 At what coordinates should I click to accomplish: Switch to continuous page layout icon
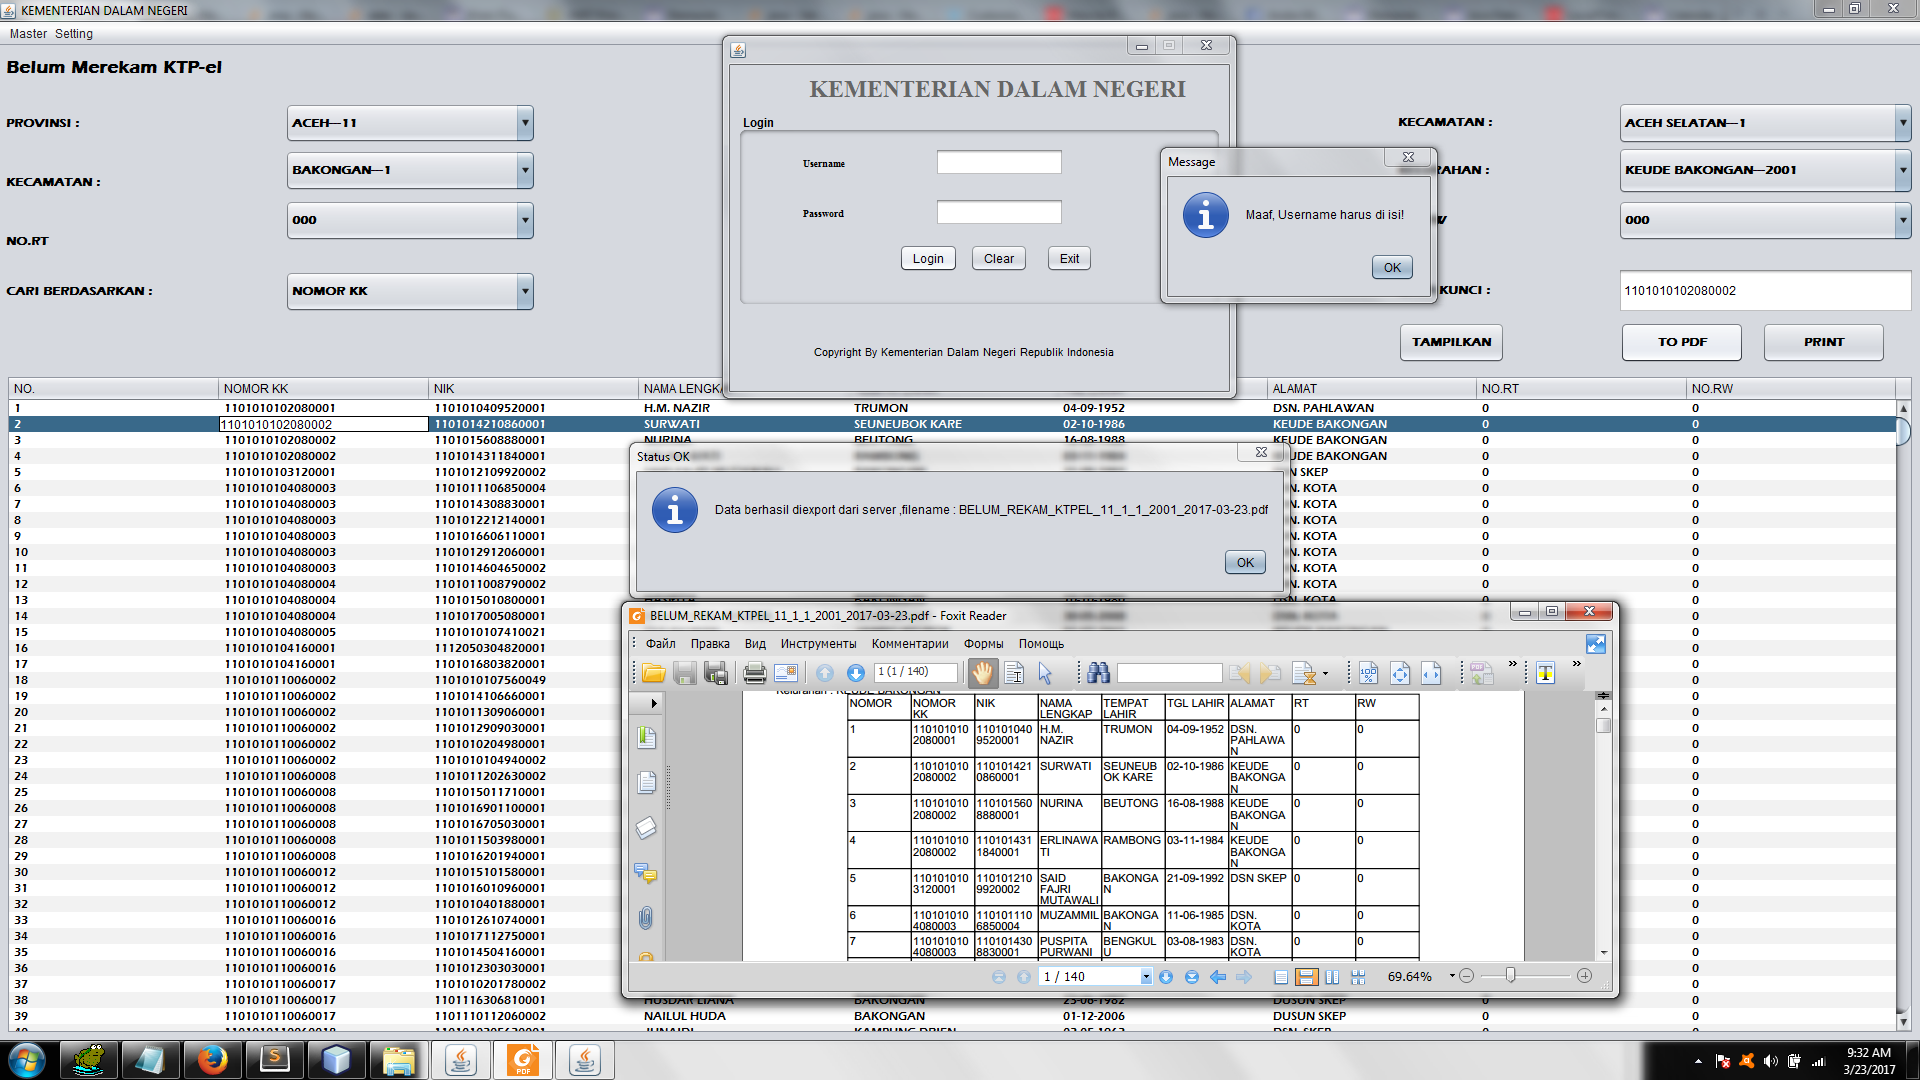click(1306, 977)
